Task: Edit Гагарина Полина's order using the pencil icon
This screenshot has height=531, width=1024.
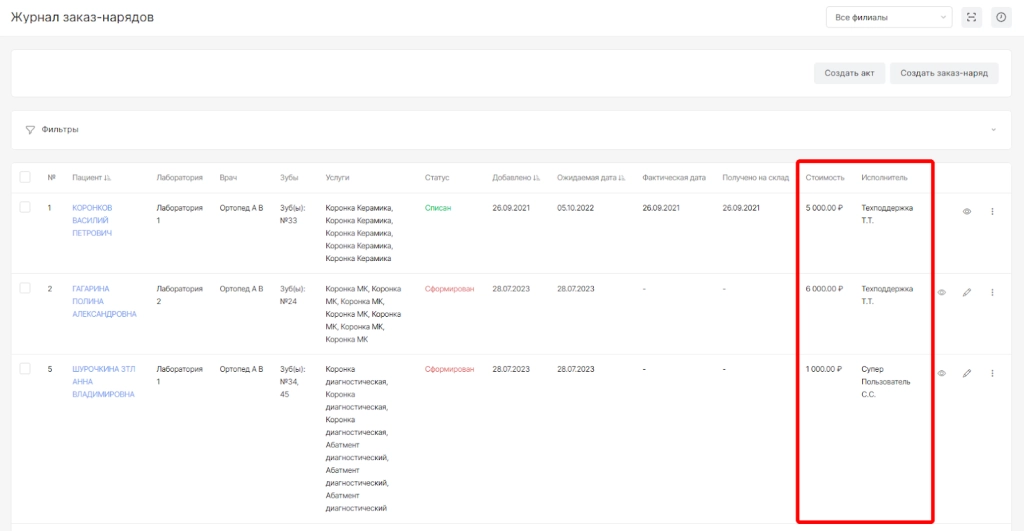Action: pos(967,293)
